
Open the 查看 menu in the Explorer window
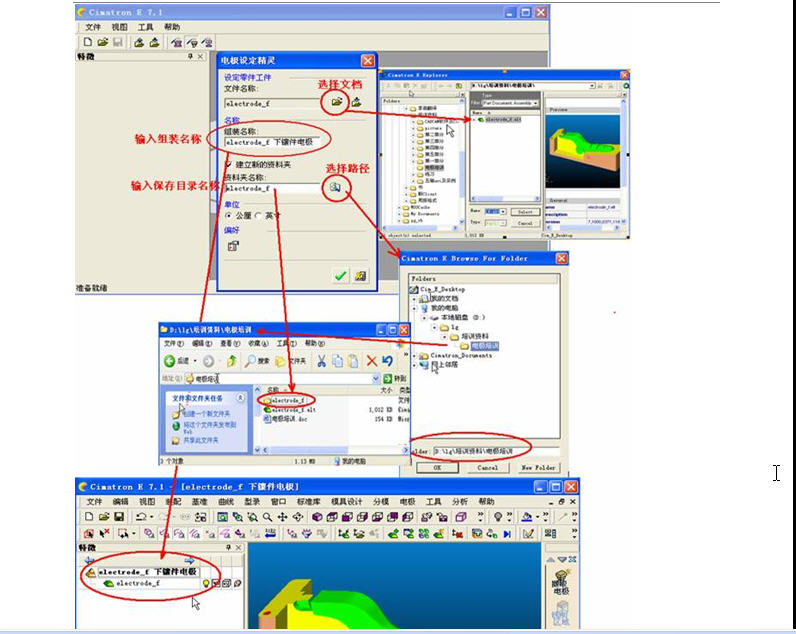[x=230, y=344]
